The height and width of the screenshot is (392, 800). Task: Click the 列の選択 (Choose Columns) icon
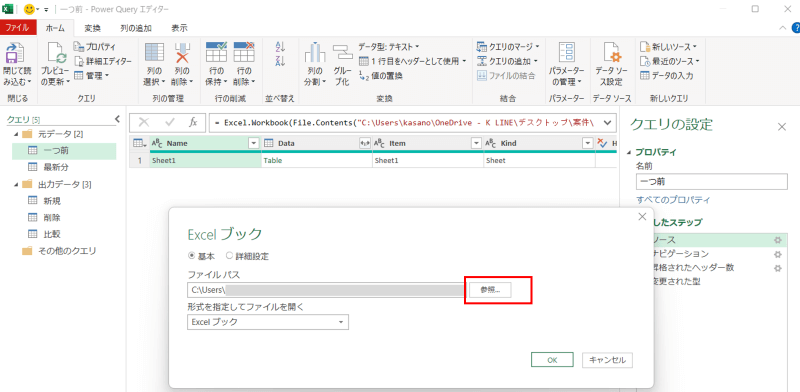click(154, 53)
